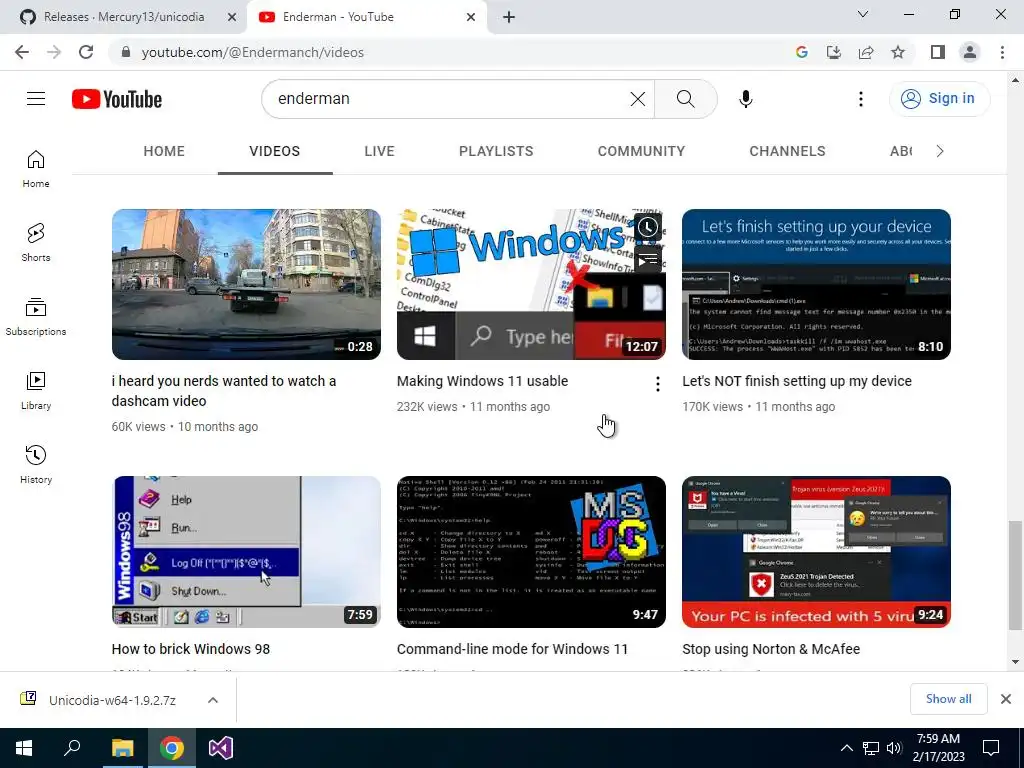Screen dimensions: 1024x768
Task: Focus the YouTube search box
Action: (451, 99)
